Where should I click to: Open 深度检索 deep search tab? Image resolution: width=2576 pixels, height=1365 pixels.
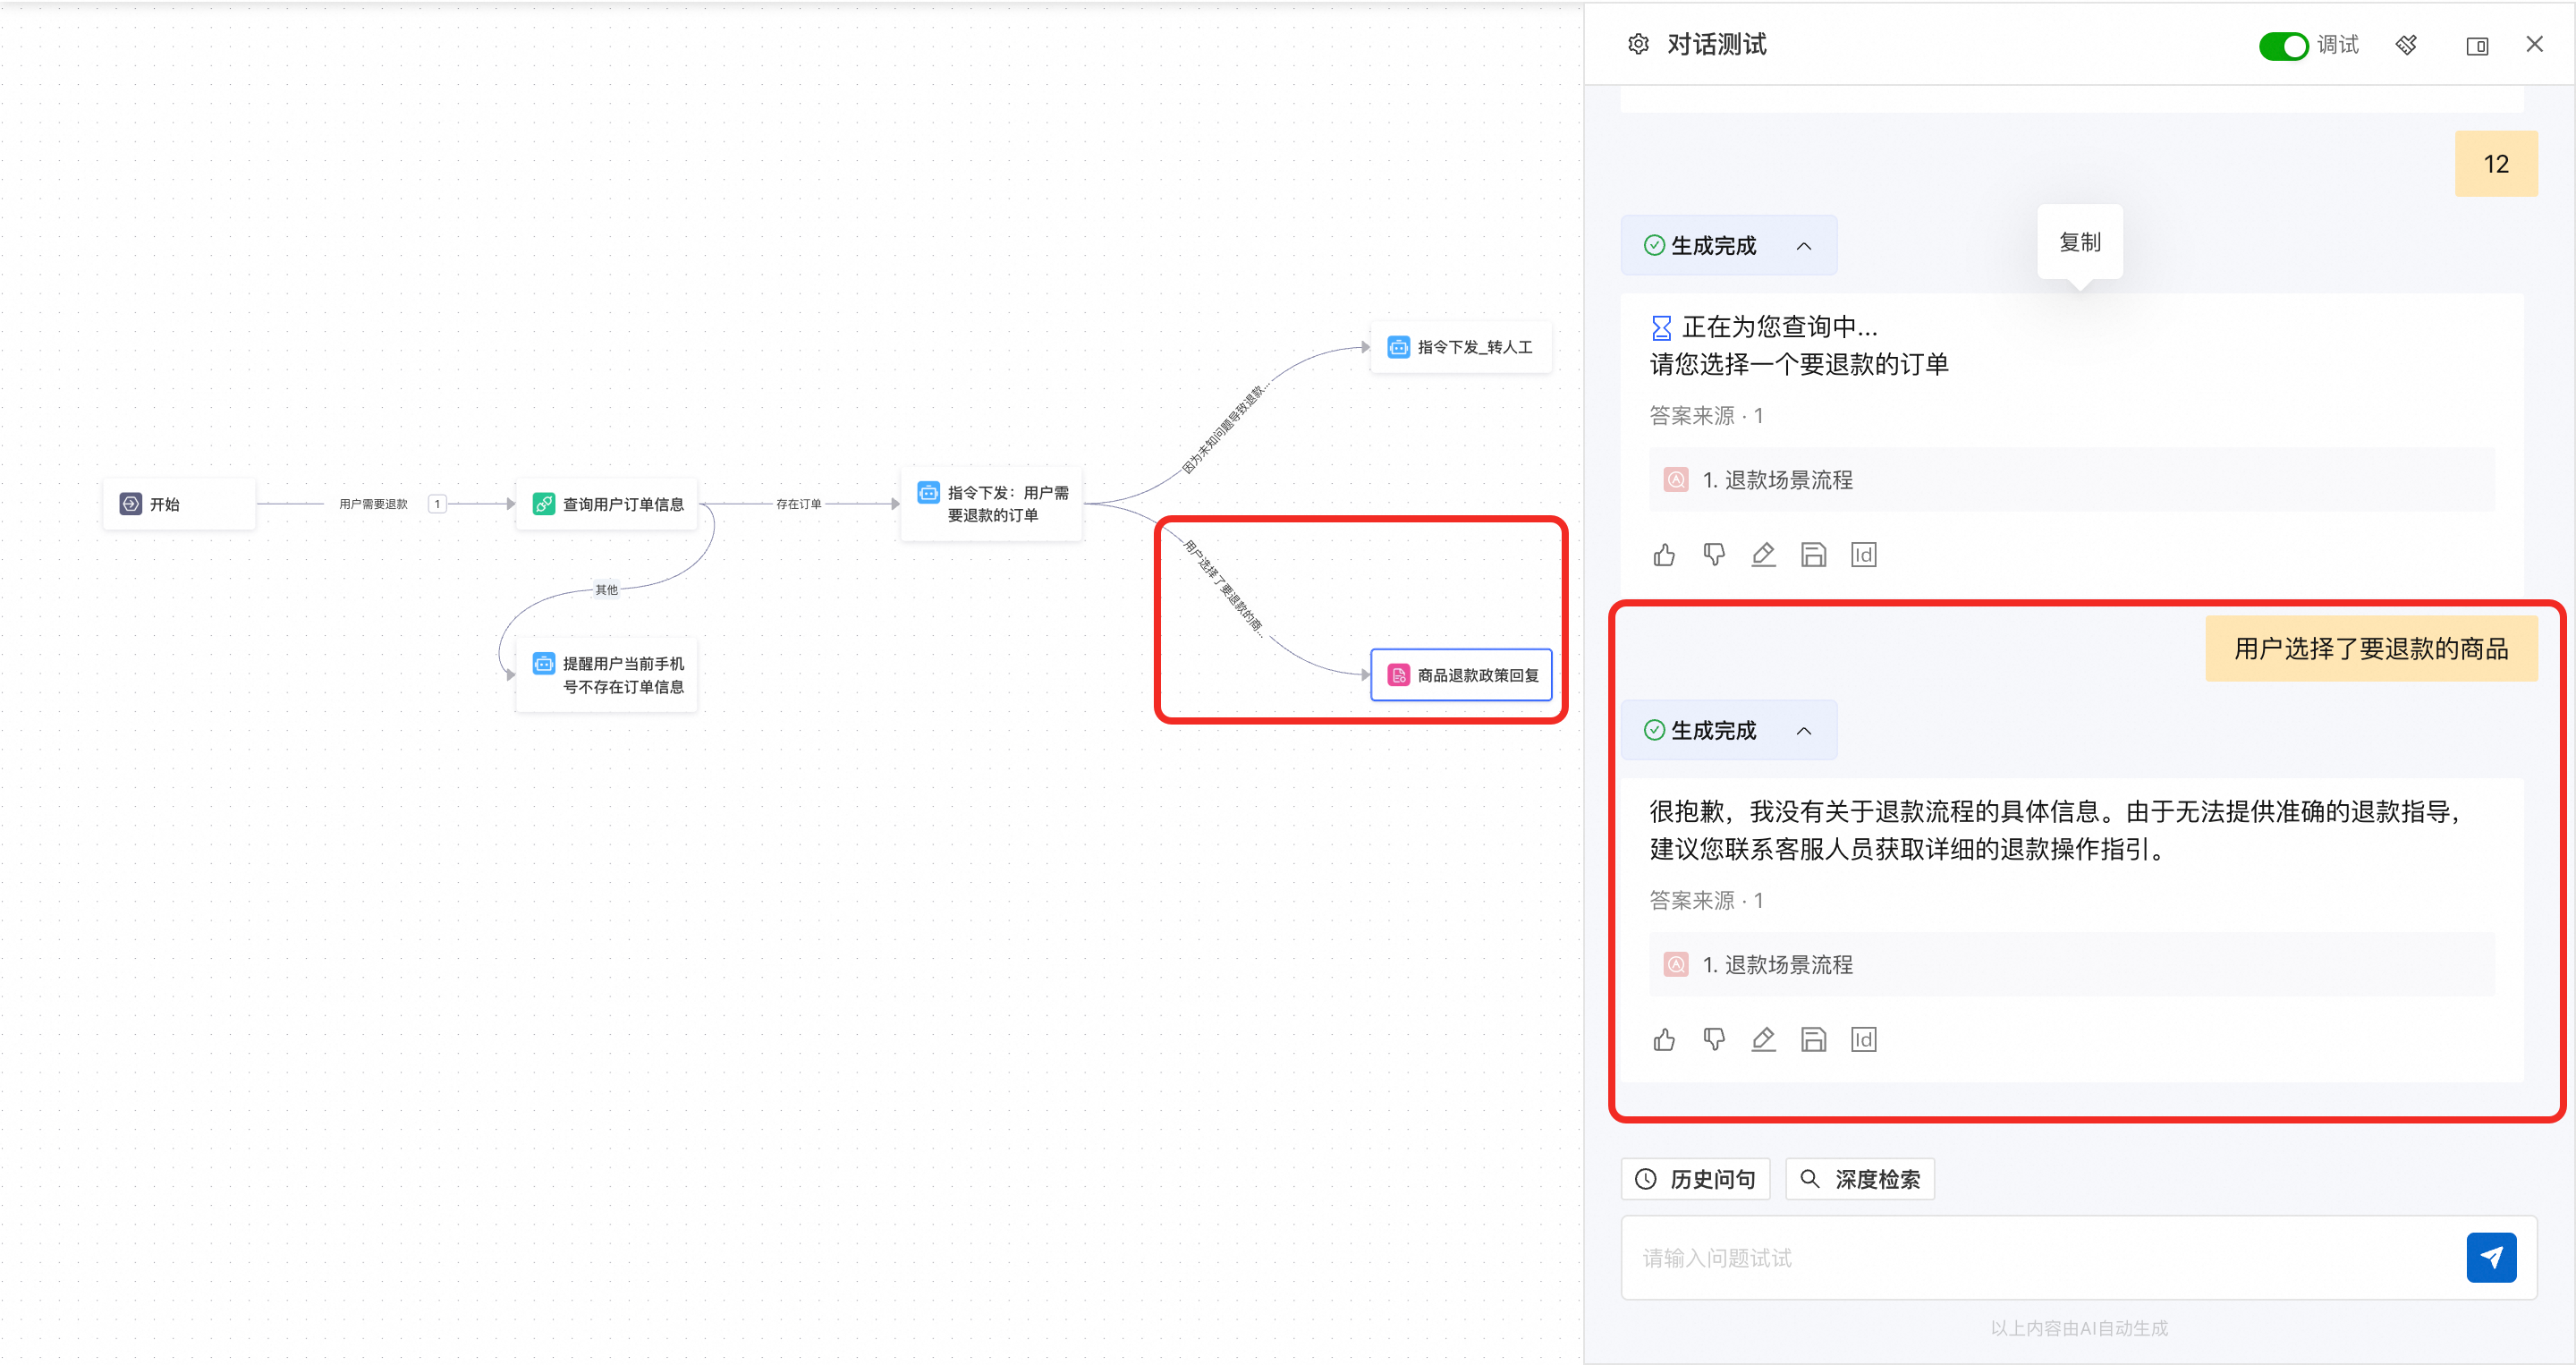(x=1860, y=1179)
